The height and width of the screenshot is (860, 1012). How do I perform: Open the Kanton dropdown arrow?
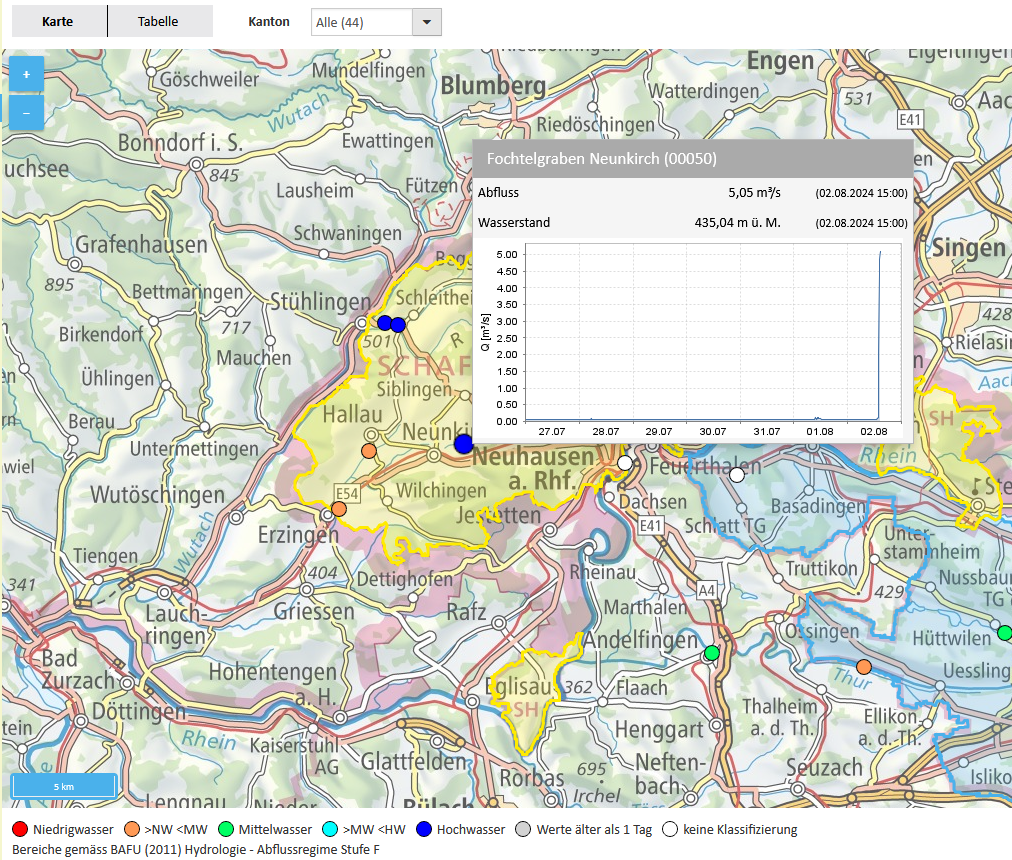[x=426, y=22]
